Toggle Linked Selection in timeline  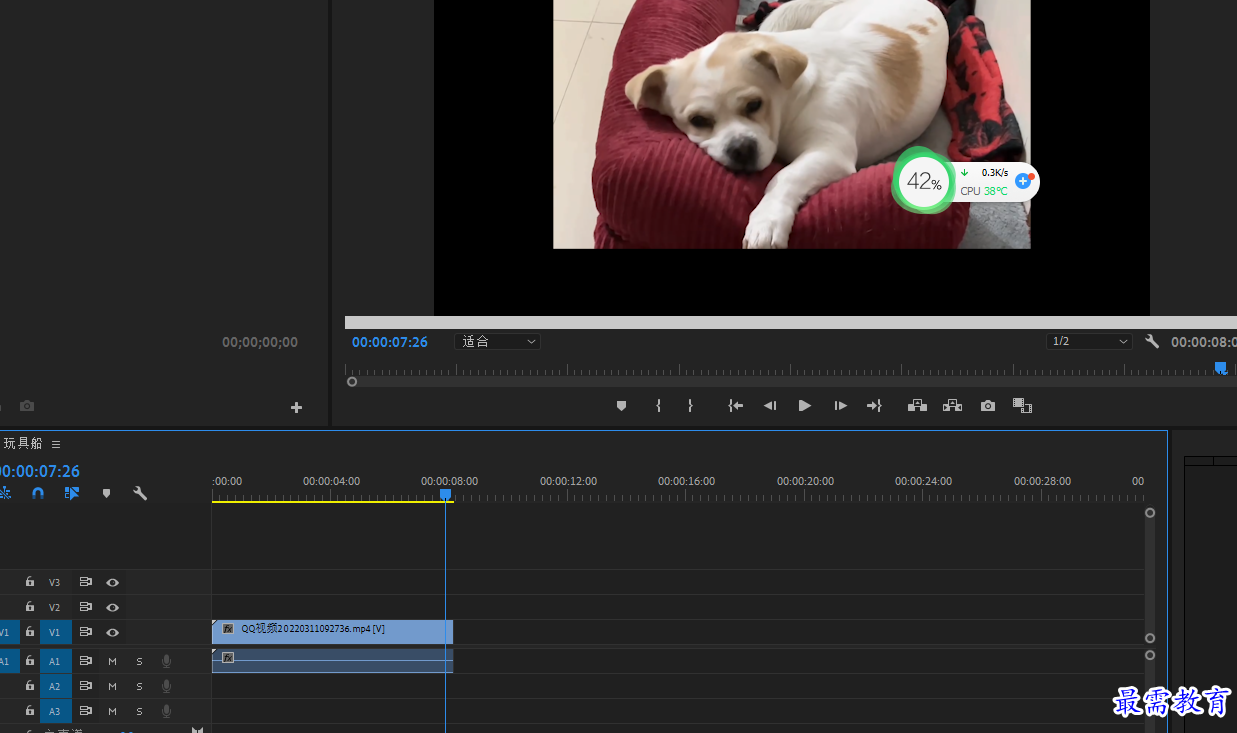tap(72, 493)
